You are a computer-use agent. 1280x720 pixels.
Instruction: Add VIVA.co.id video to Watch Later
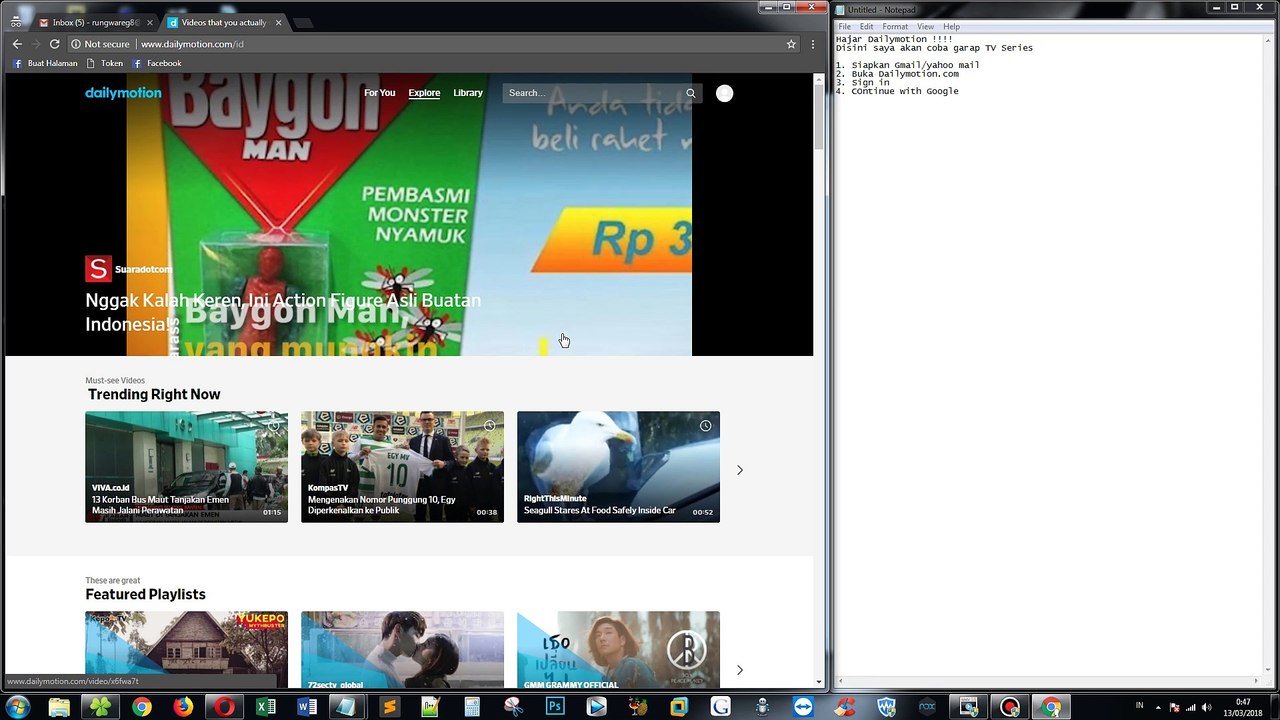click(x=273, y=426)
